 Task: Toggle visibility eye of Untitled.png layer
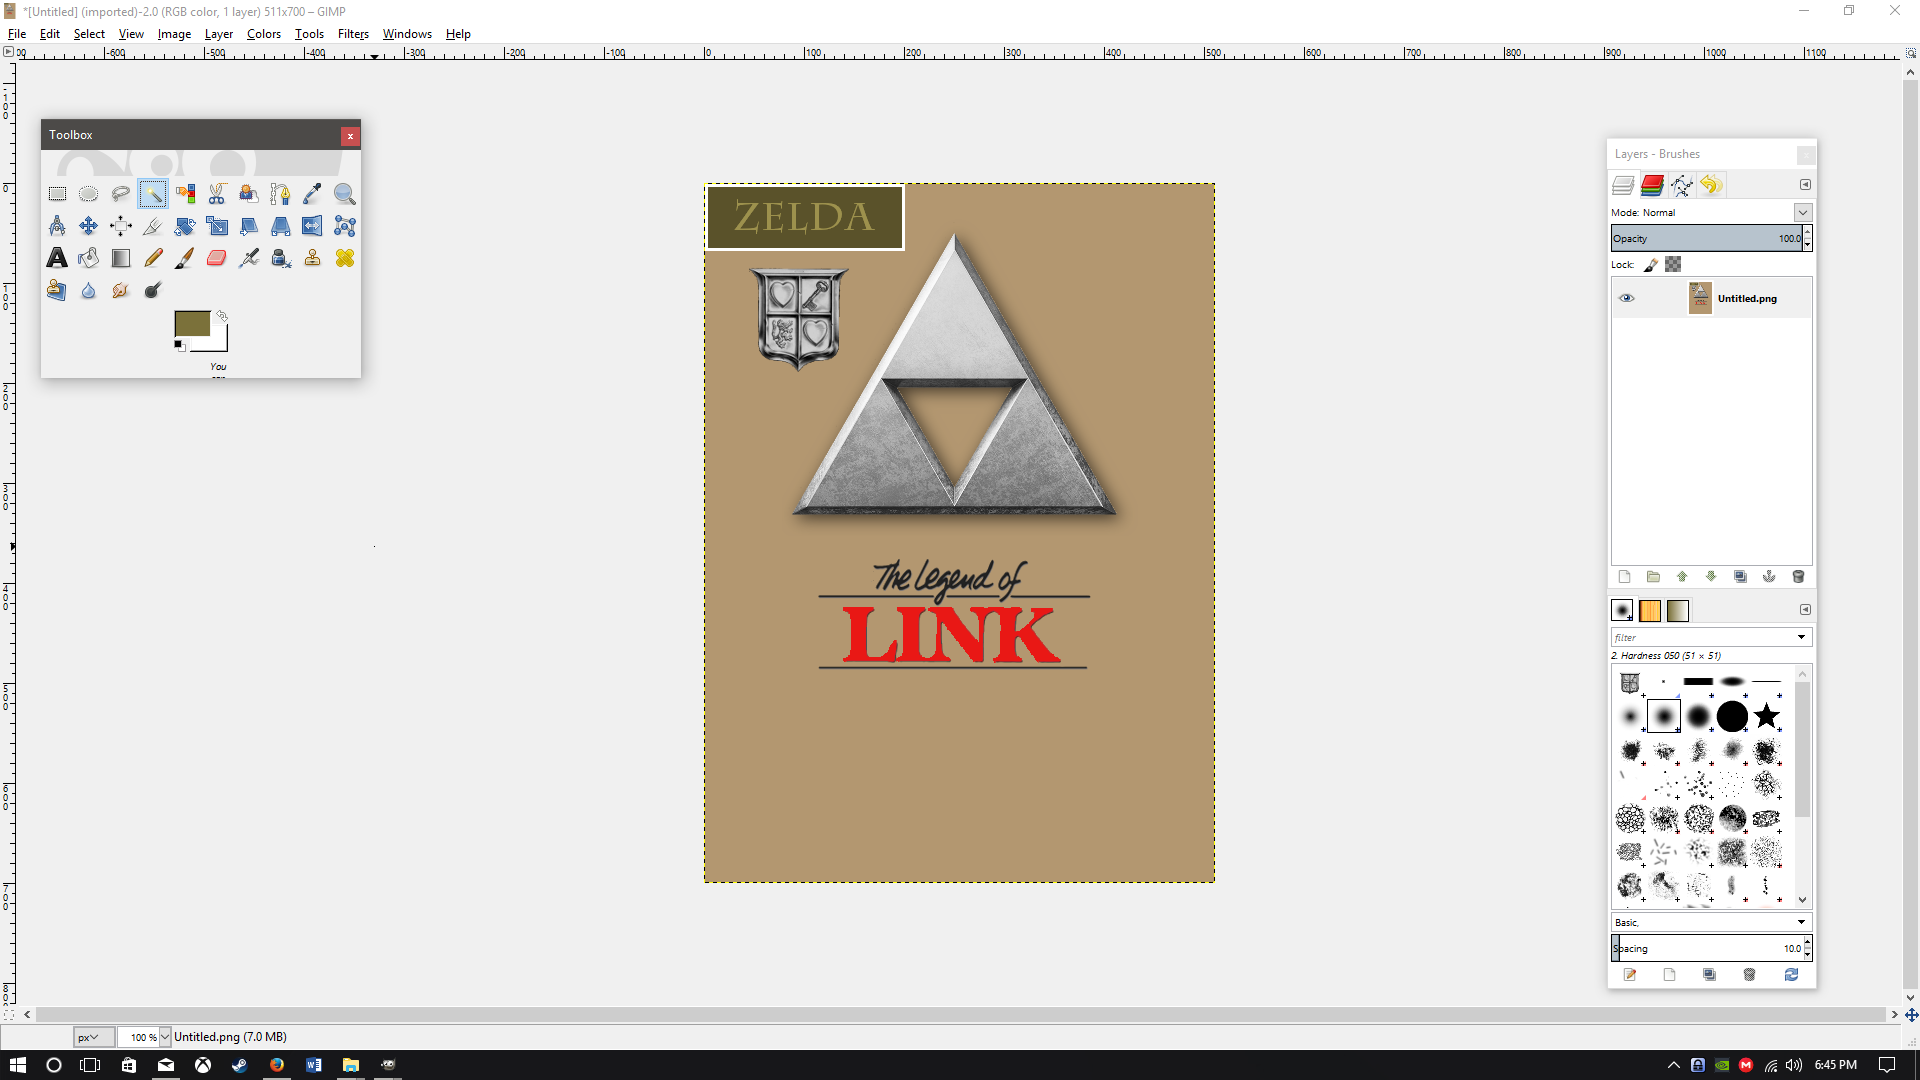[x=1626, y=298]
